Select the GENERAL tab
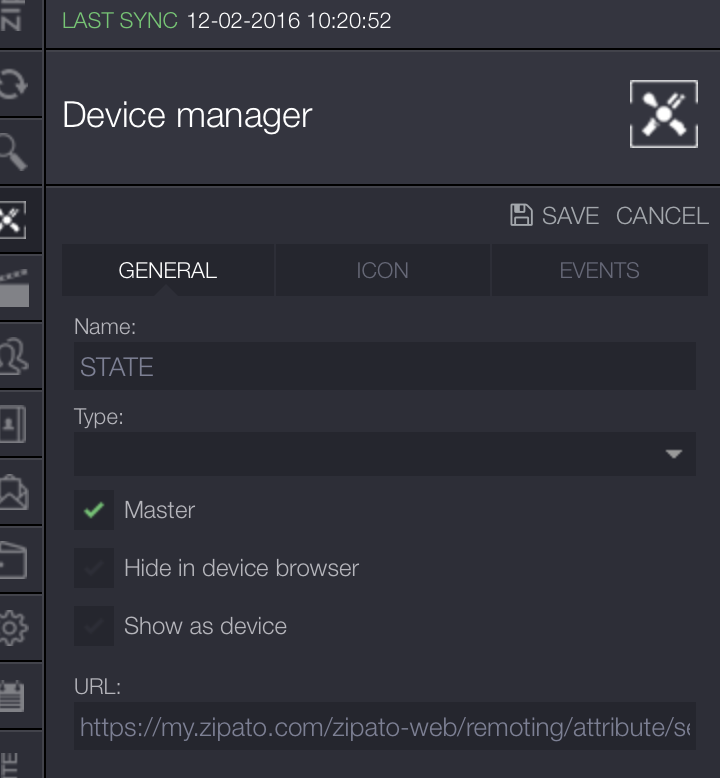This screenshot has width=720, height=778. pyautogui.click(x=167, y=270)
